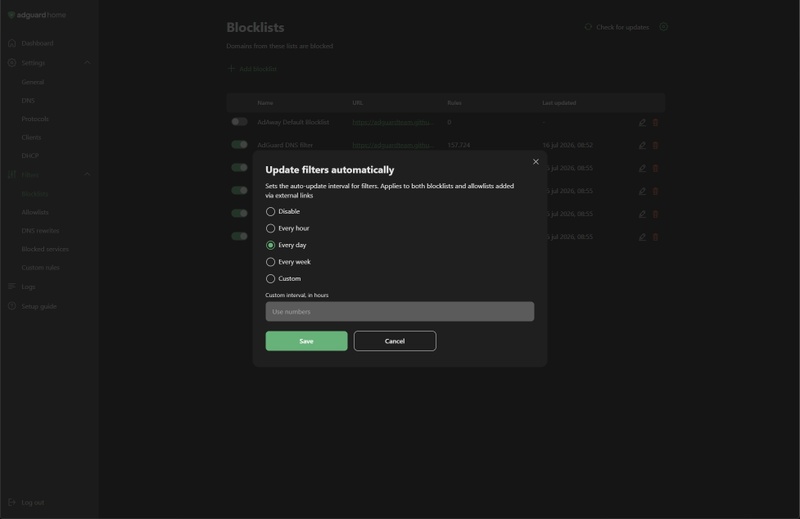Open the AdGuard DNS filter URL
The height and width of the screenshot is (519, 800).
point(393,145)
